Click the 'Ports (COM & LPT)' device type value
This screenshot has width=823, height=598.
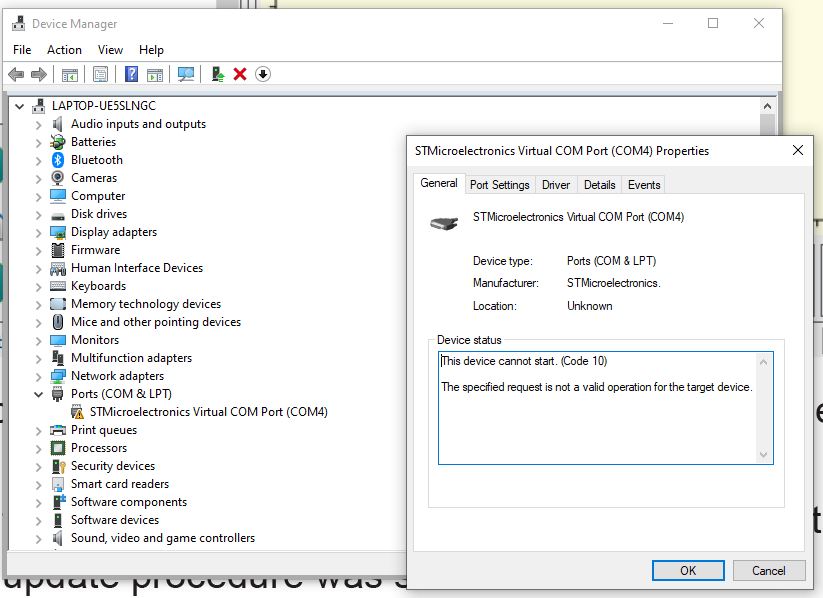tap(611, 261)
